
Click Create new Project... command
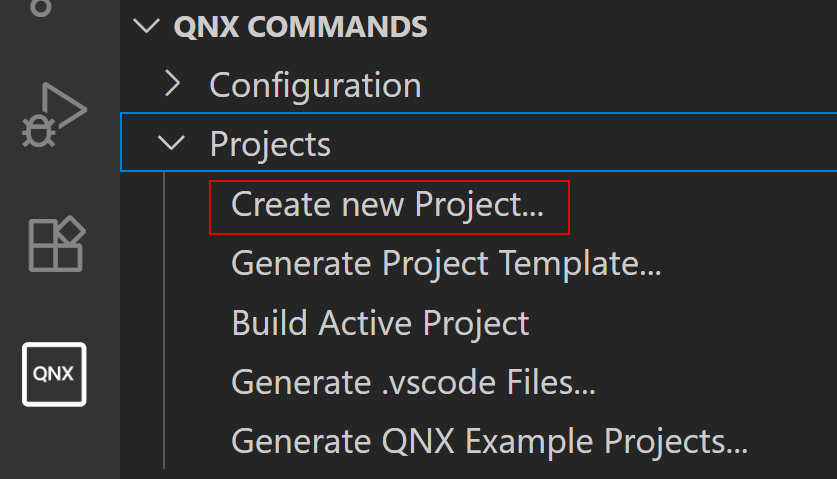coord(387,205)
